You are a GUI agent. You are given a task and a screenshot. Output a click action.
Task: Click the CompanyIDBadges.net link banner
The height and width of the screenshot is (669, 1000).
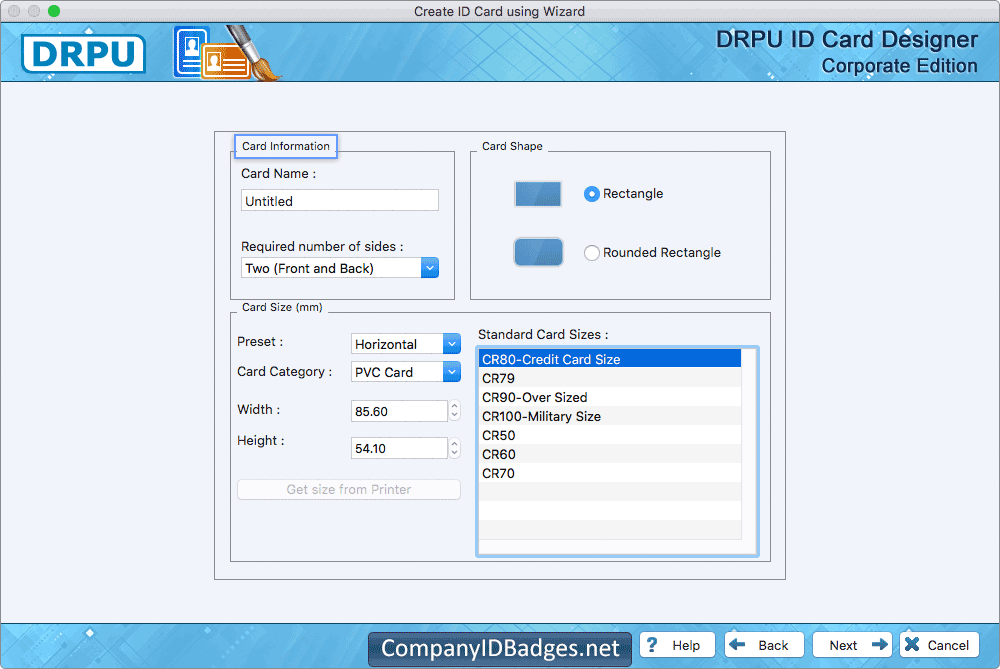click(500, 649)
